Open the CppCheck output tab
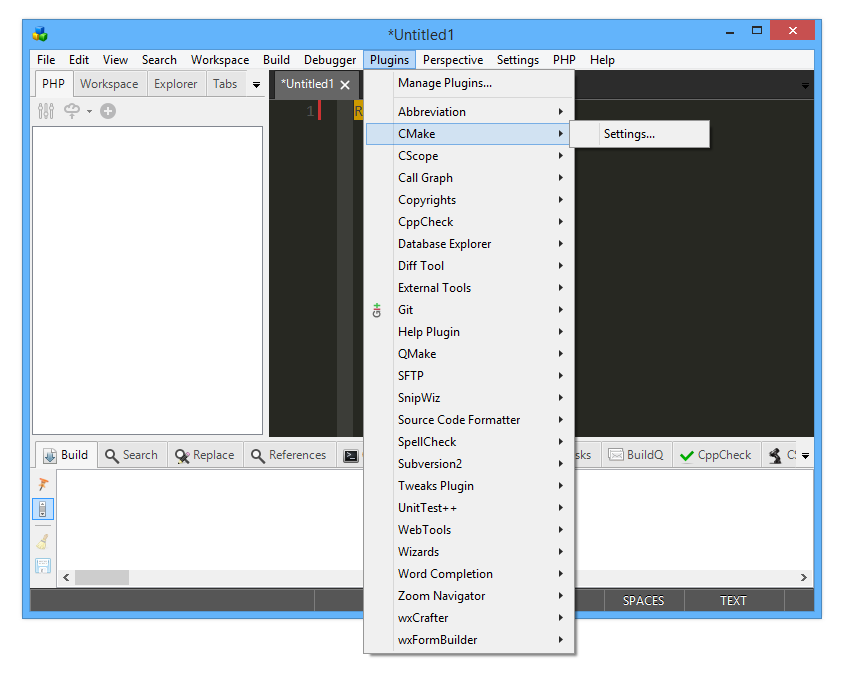This screenshot has width=851, height=686. click(715, 455)
